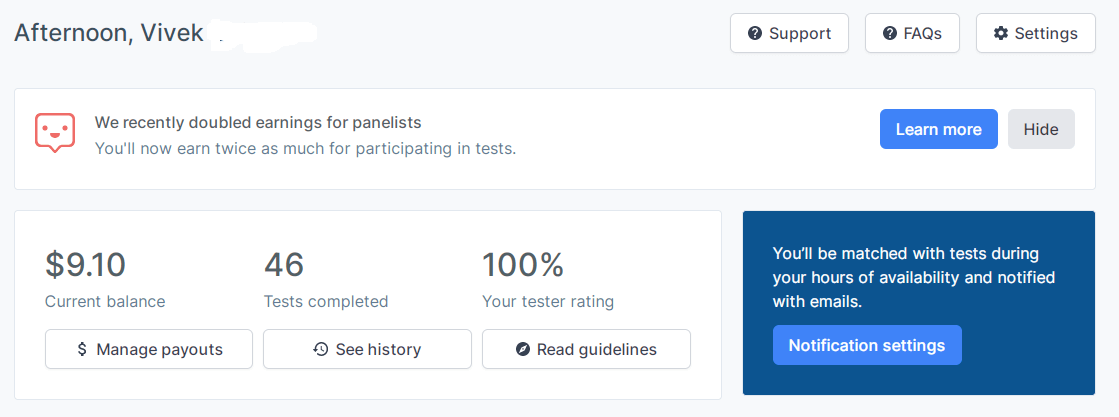Click the 46 tests completed figure
This screenshot has width=1119, height=417.
(x=284, y=265)
